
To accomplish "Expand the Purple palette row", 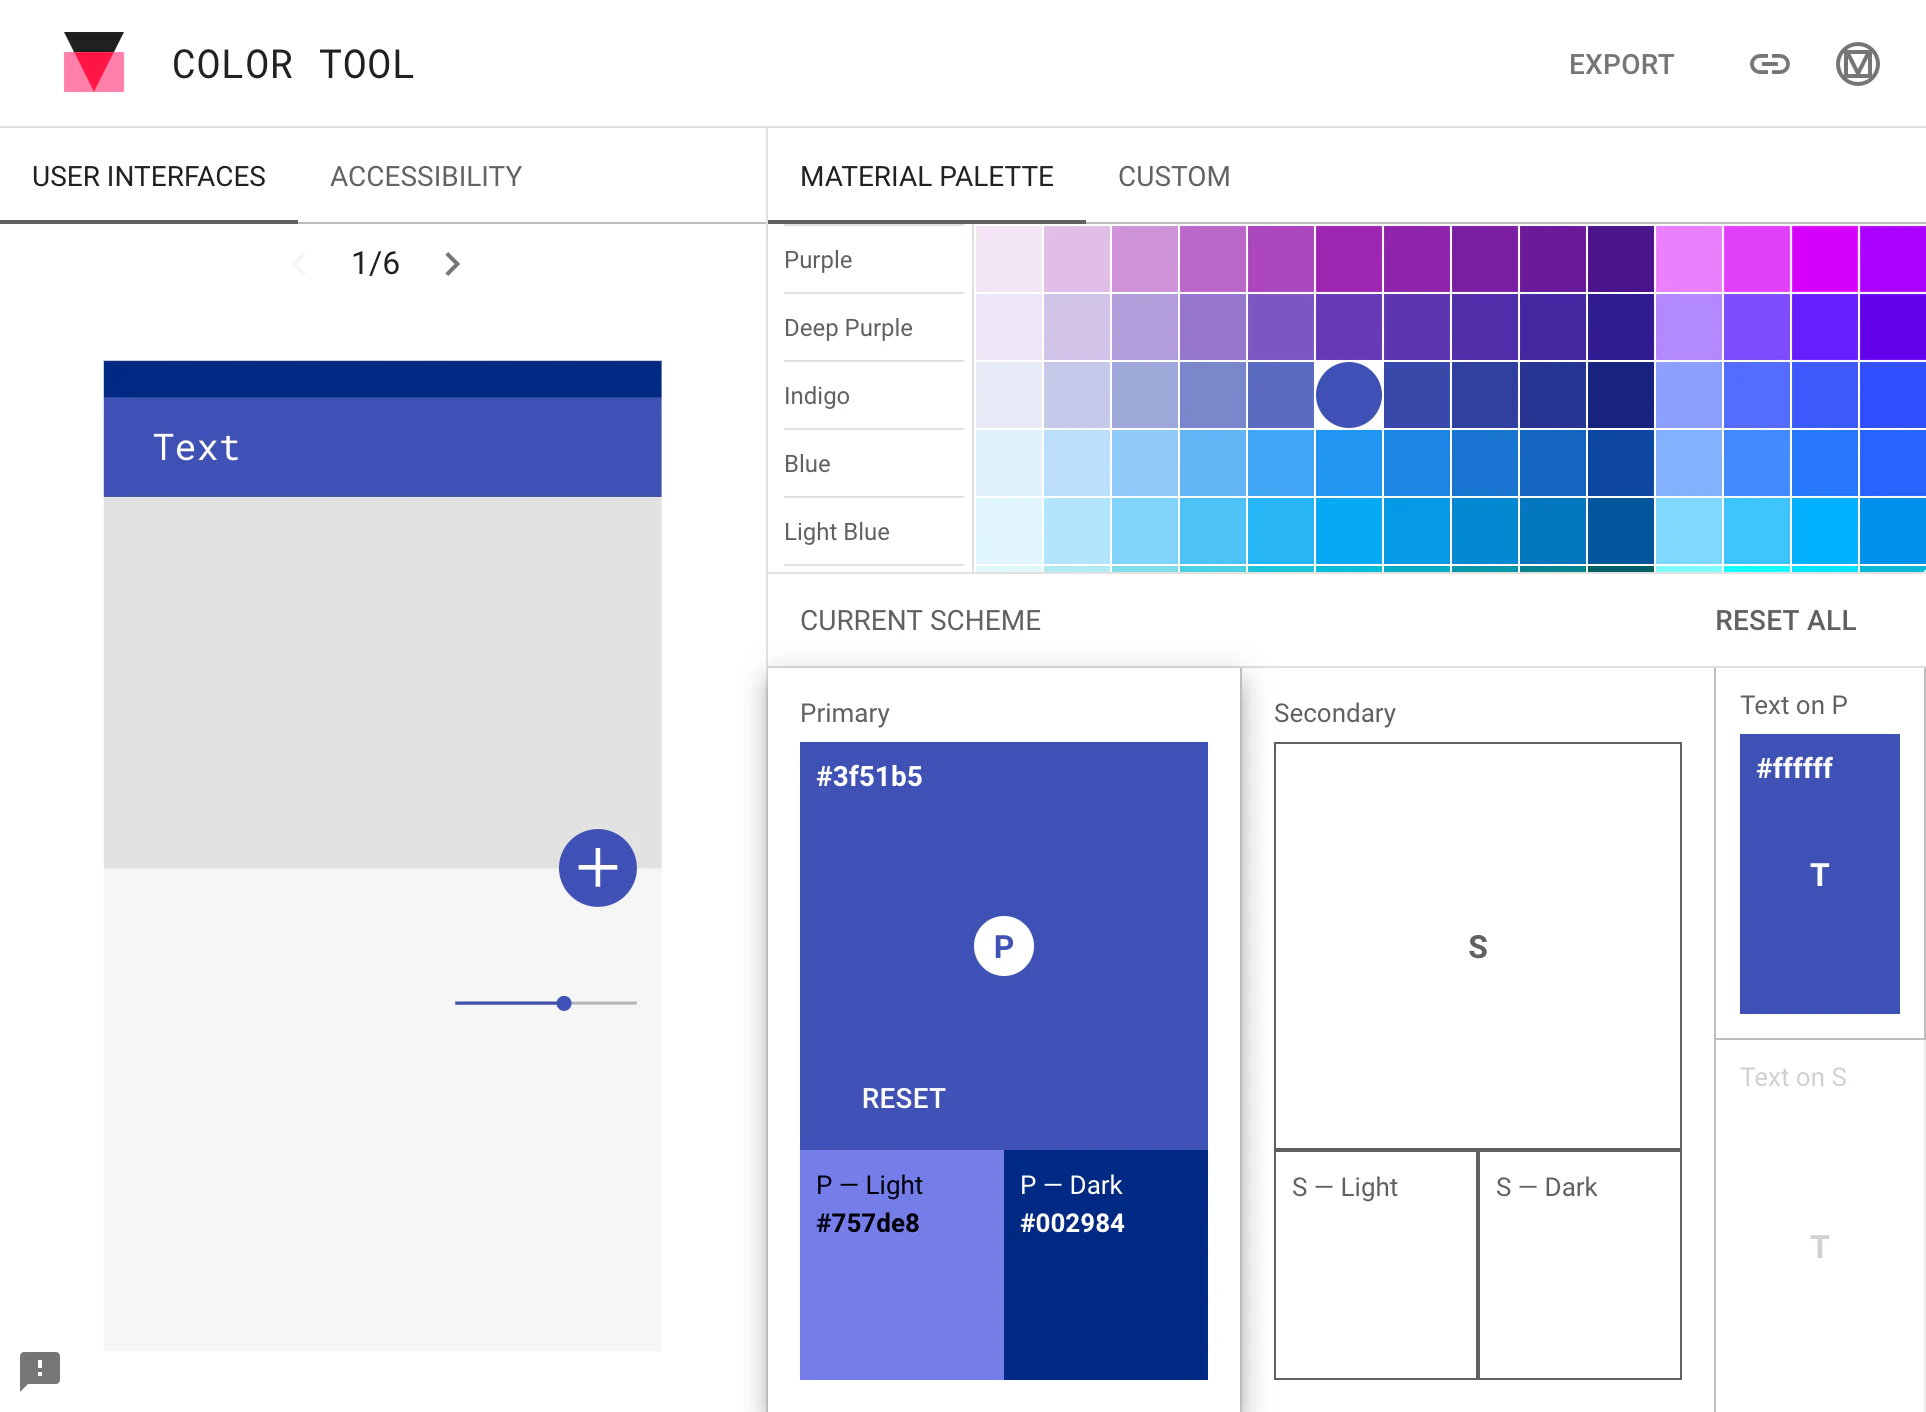I will 817,259.
